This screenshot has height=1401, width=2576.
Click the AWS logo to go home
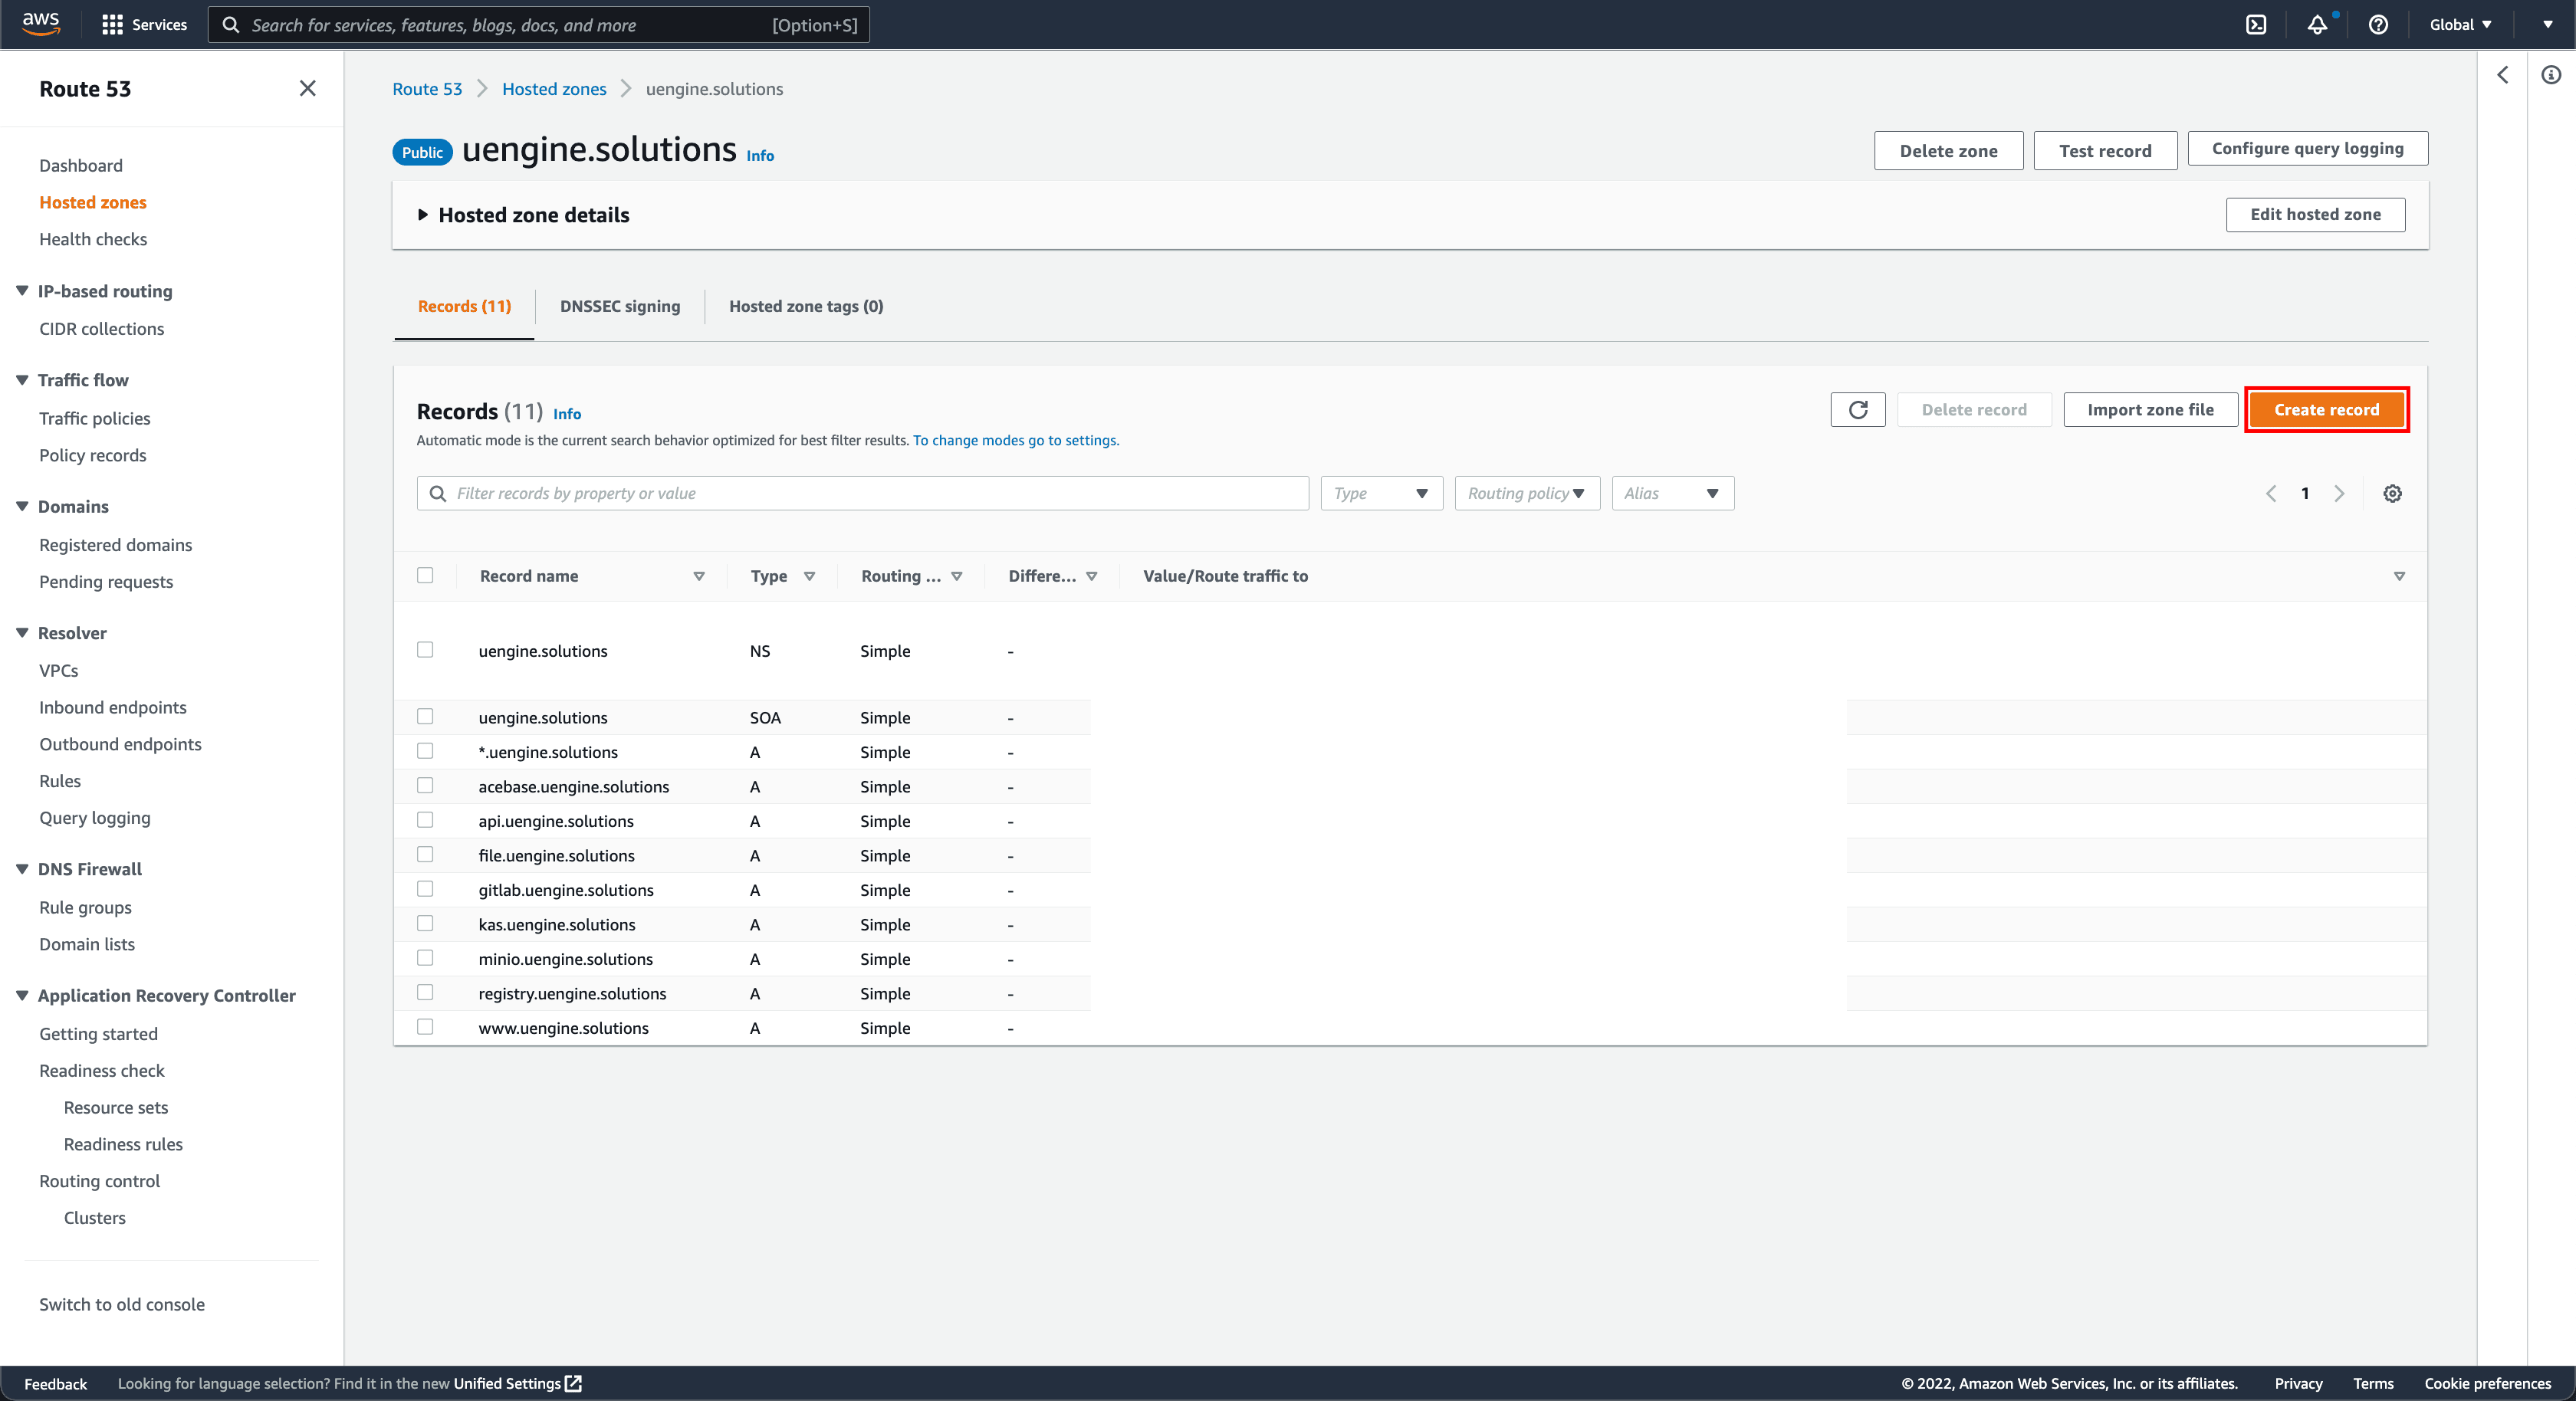point(41,24)
